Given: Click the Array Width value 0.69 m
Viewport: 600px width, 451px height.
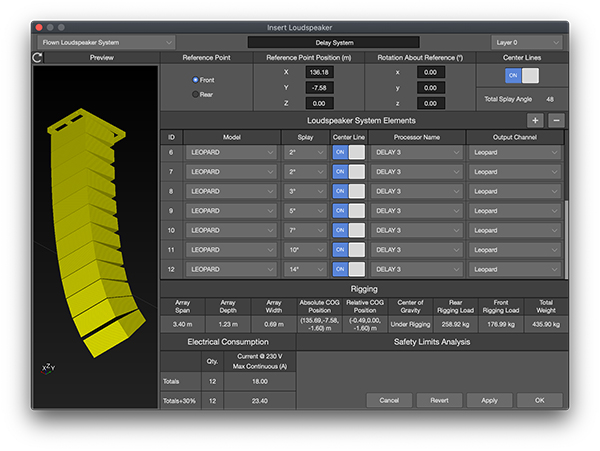Looking at the screenshot, I should [274, 324].
